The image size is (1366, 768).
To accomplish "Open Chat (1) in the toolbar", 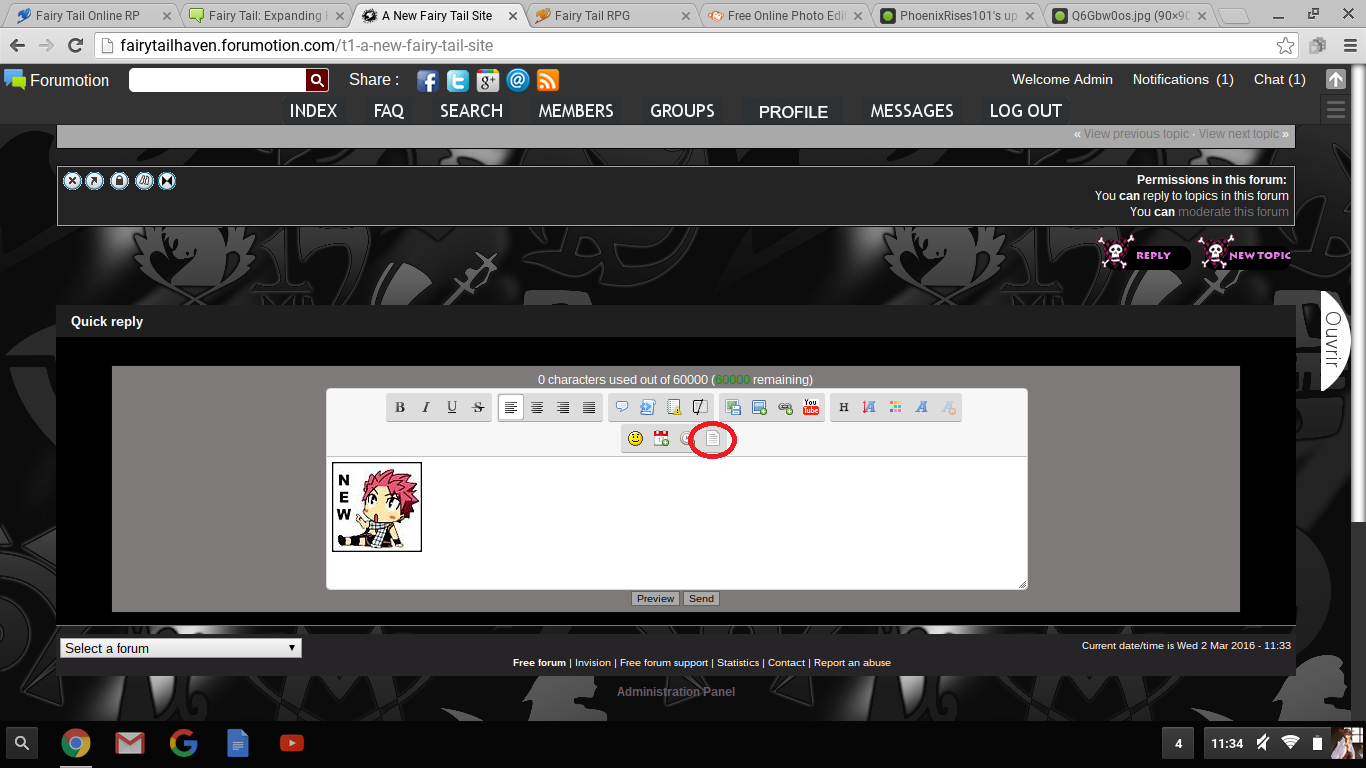I will pyautogui.click(x=1280, y=79).
